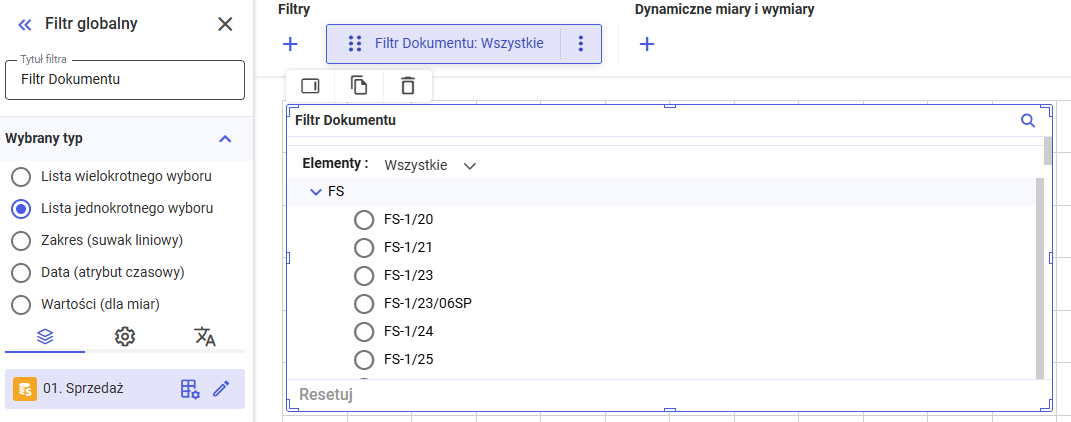This screenshot has height=422, width=1071.
Task: Collapse the FS tree group
Action: click(316, 191)
